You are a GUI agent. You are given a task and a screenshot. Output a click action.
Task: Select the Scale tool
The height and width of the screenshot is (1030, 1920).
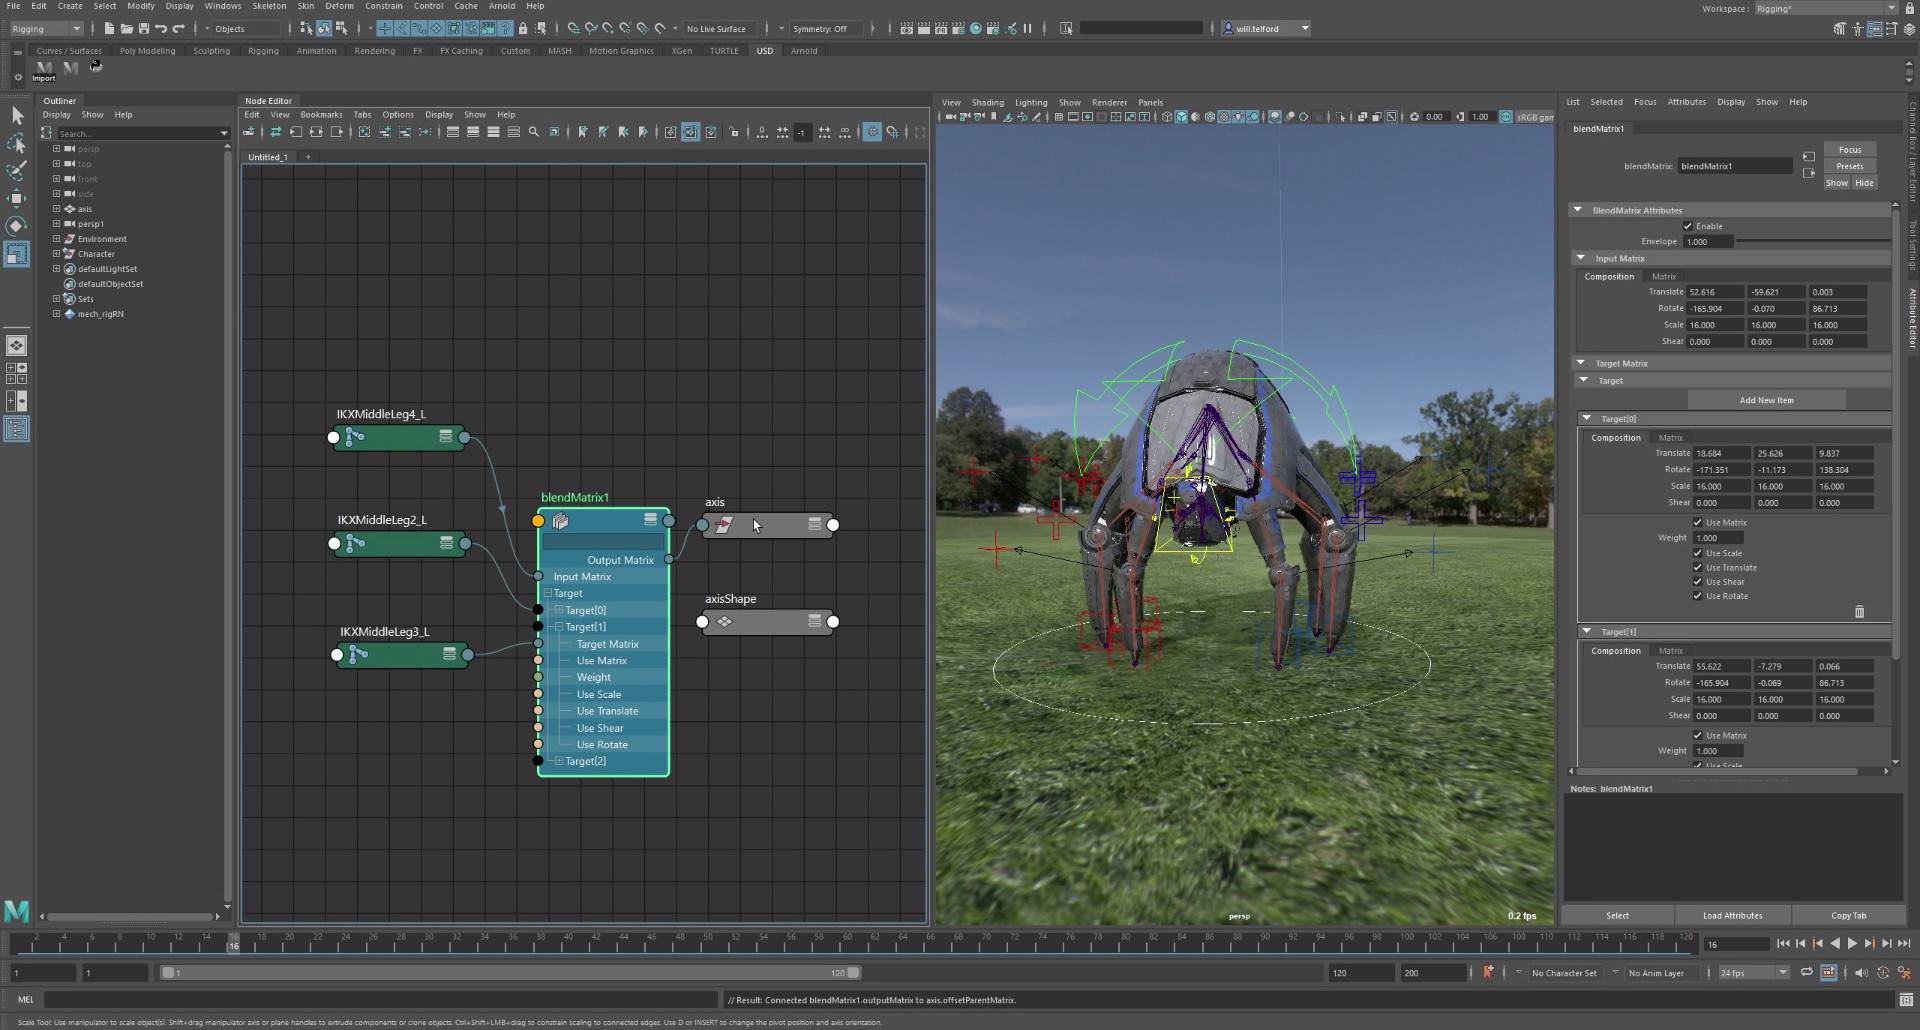click(x=17, y=253)
